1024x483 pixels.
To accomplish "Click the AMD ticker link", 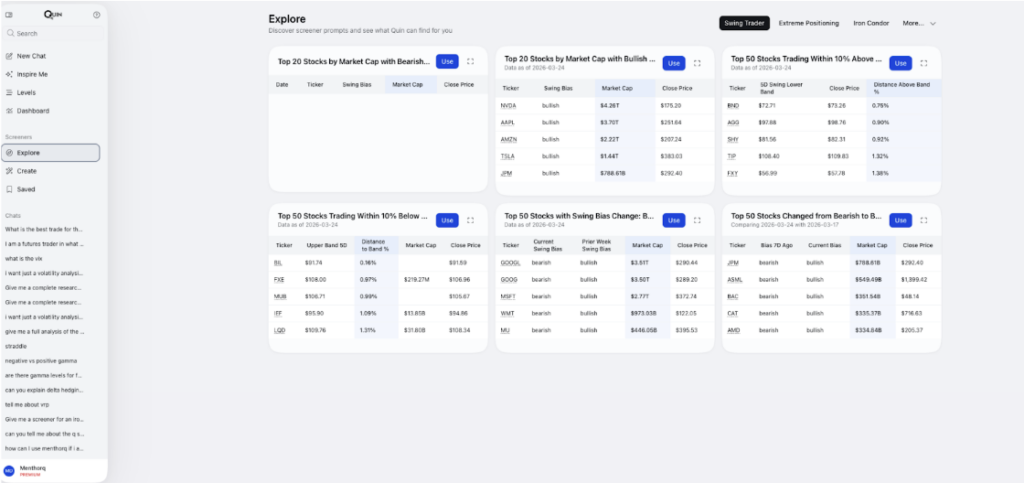I will [733, 330].
